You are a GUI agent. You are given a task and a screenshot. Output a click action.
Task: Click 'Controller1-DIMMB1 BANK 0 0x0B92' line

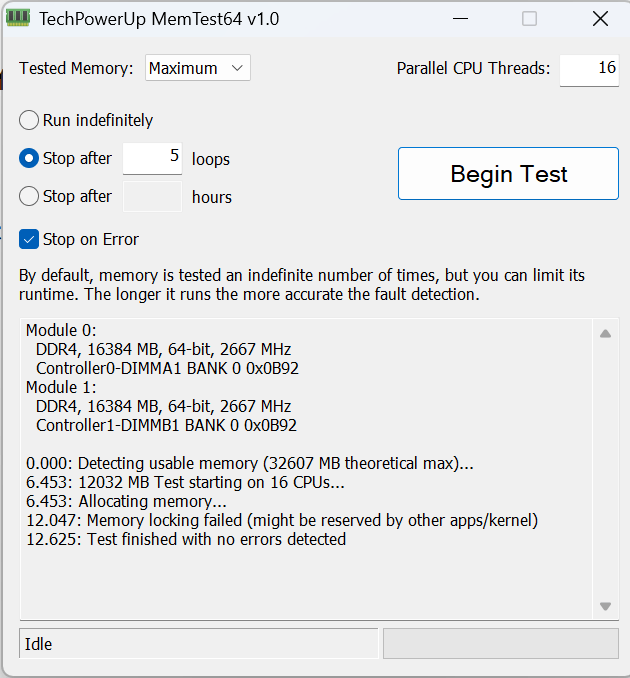[x=166, y=425]
